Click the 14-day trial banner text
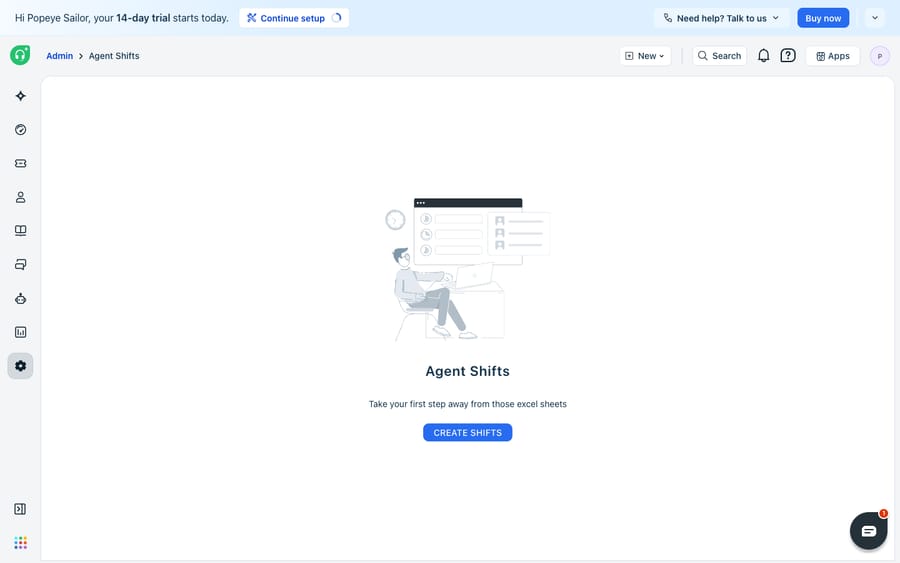 coord(122,18)
